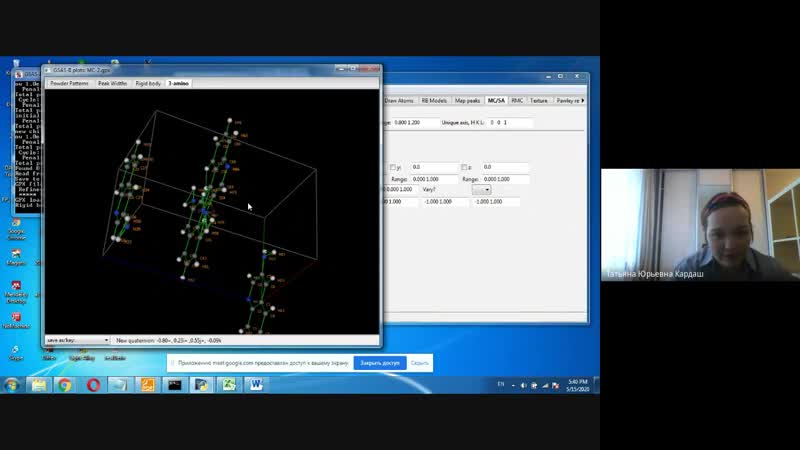Open the Vary? dropdown
Viewport: 800px width, 450px height.
(x=481, y=190)
